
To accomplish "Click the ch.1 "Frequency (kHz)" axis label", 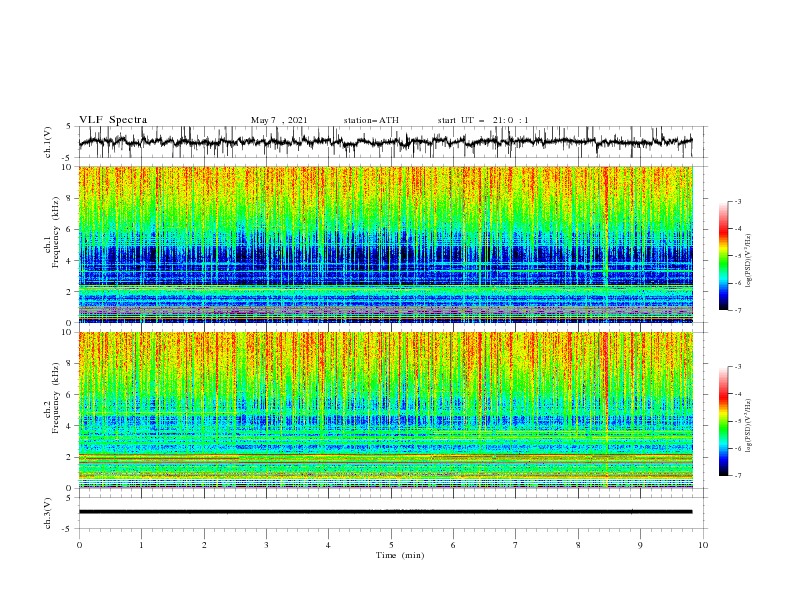I will click(55, 230).
